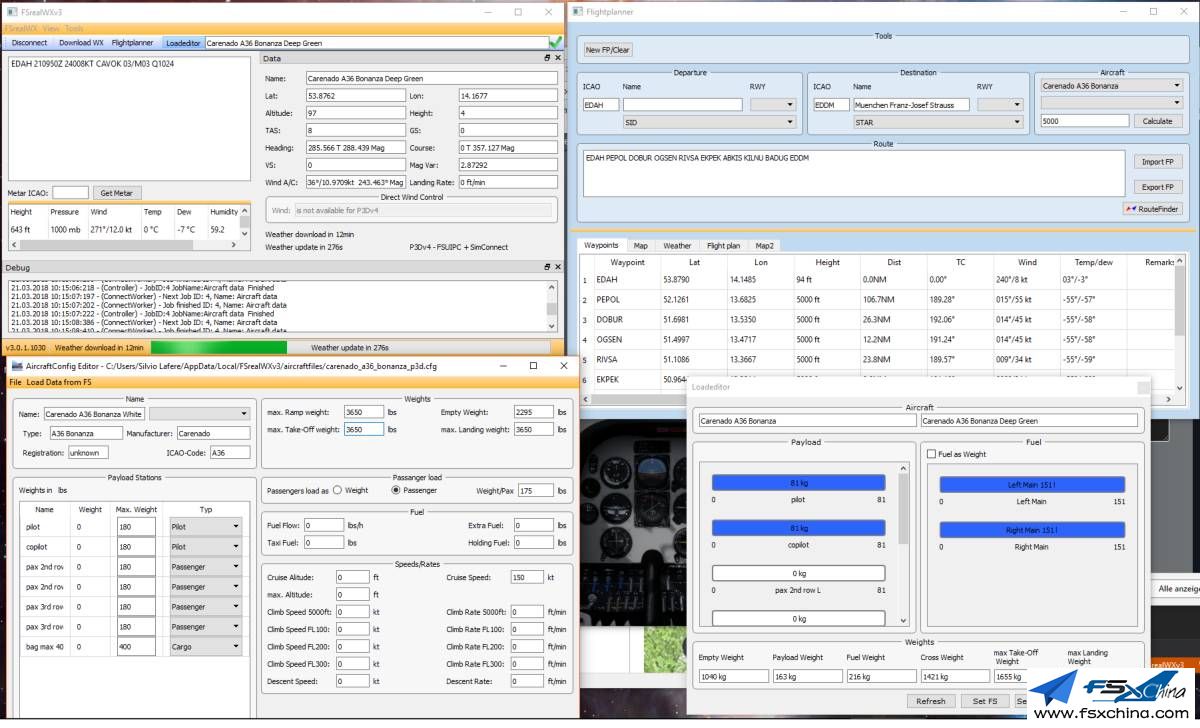Select Weight for passengers load
The width and height of the screenshot is (1200, 728).
coord(337,490)
